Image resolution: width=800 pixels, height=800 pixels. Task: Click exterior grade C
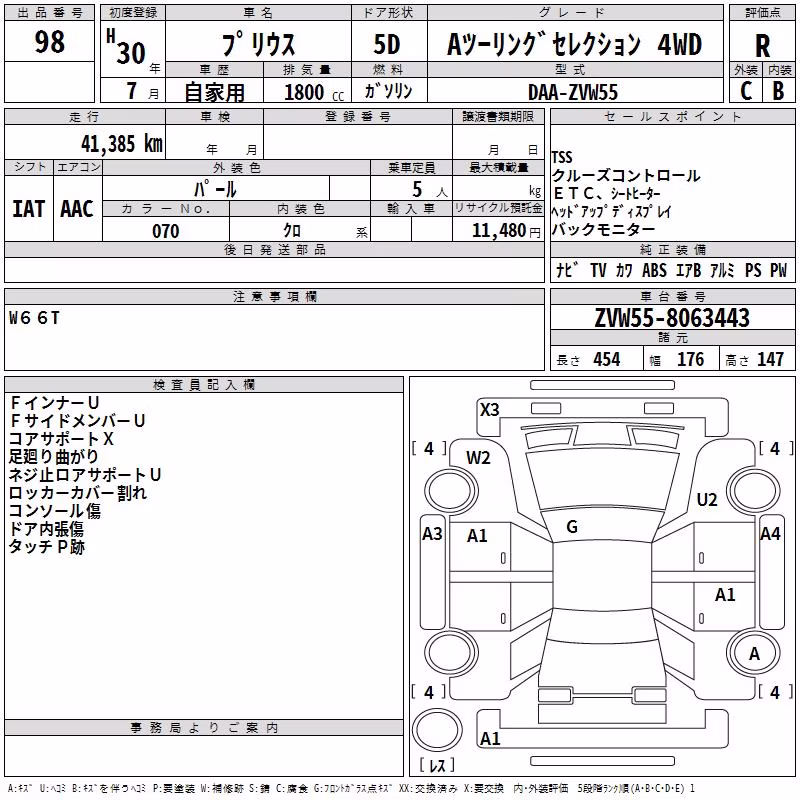tap(746, 91)
